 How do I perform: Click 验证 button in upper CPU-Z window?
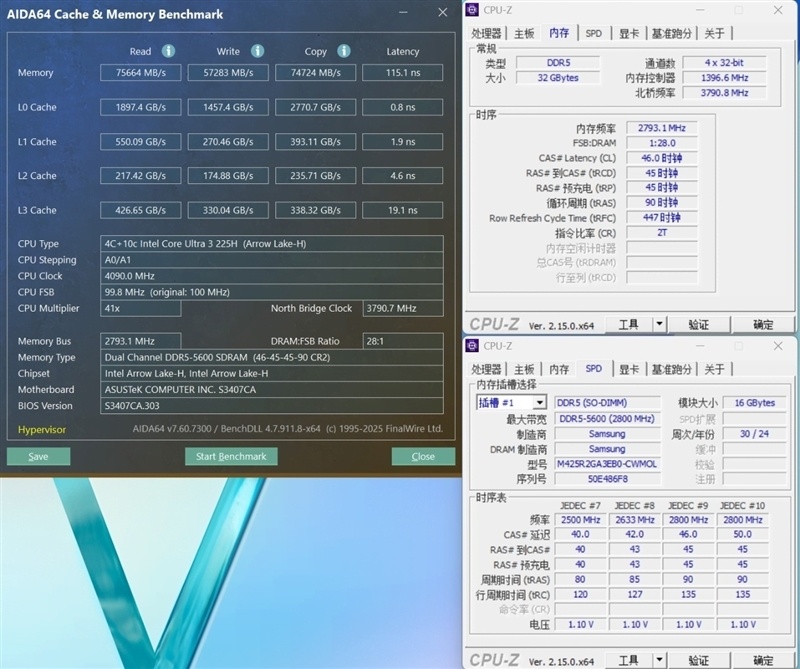tap(698, 324)
